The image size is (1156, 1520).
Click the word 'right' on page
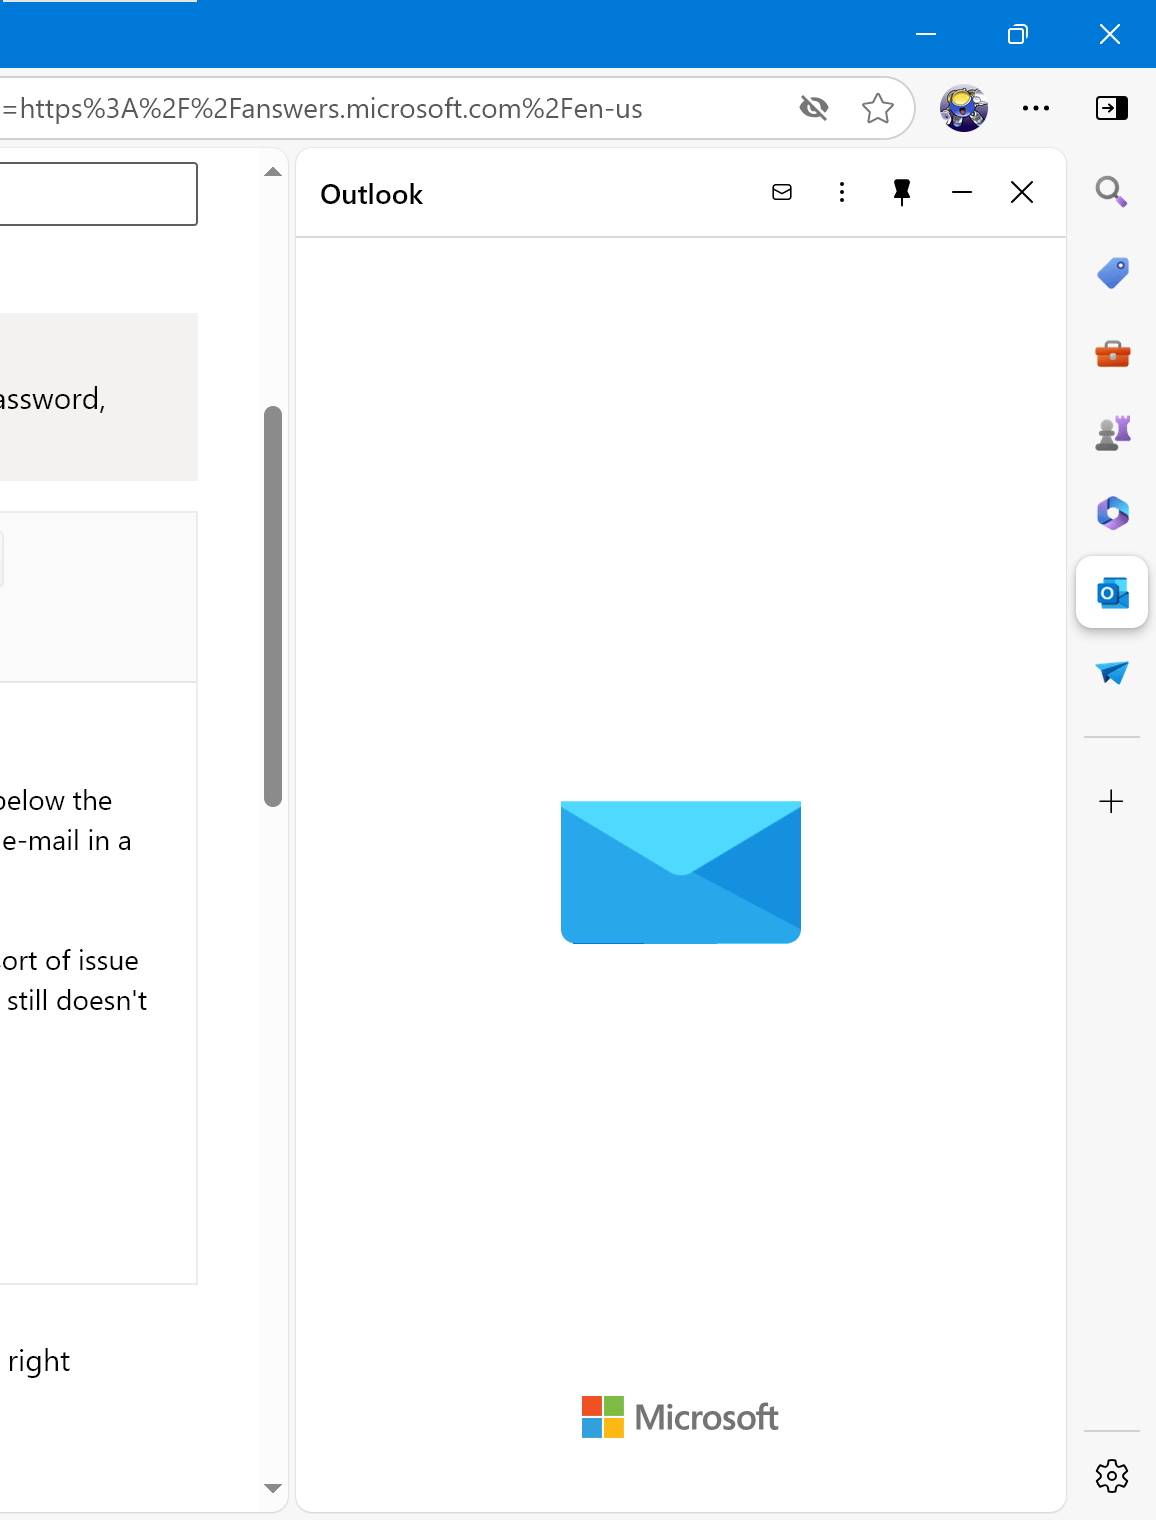pyautogui.click(x=39, y=1362)
